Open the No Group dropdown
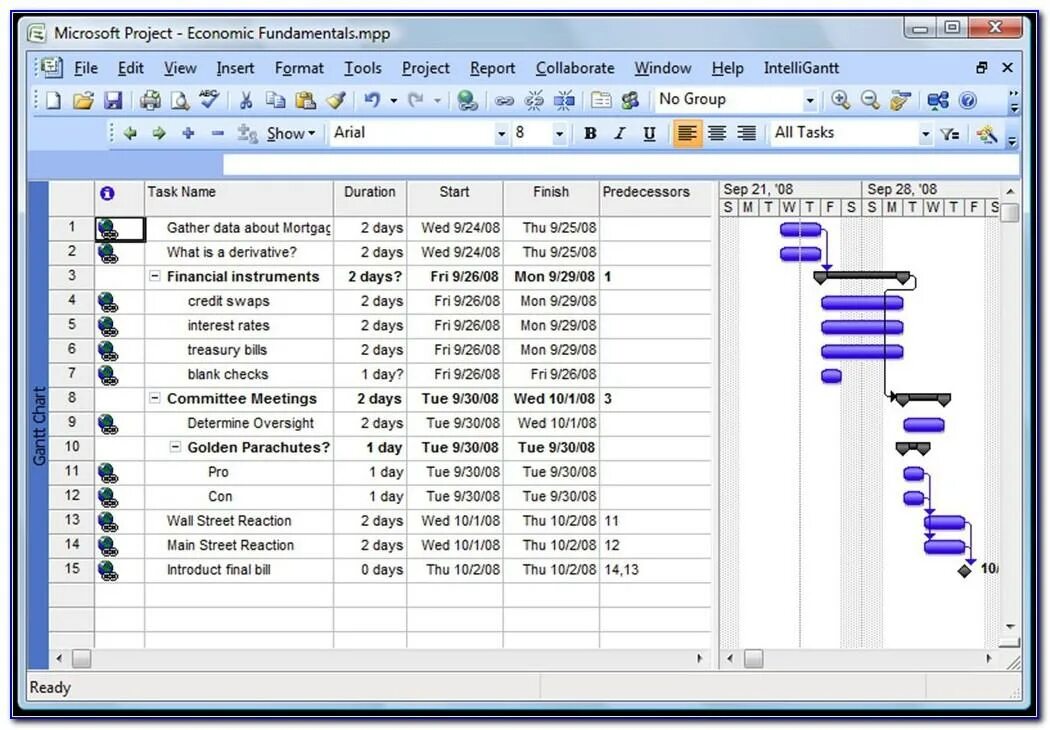The width and height of the screenshot is (1050, 730). (810, 100)
